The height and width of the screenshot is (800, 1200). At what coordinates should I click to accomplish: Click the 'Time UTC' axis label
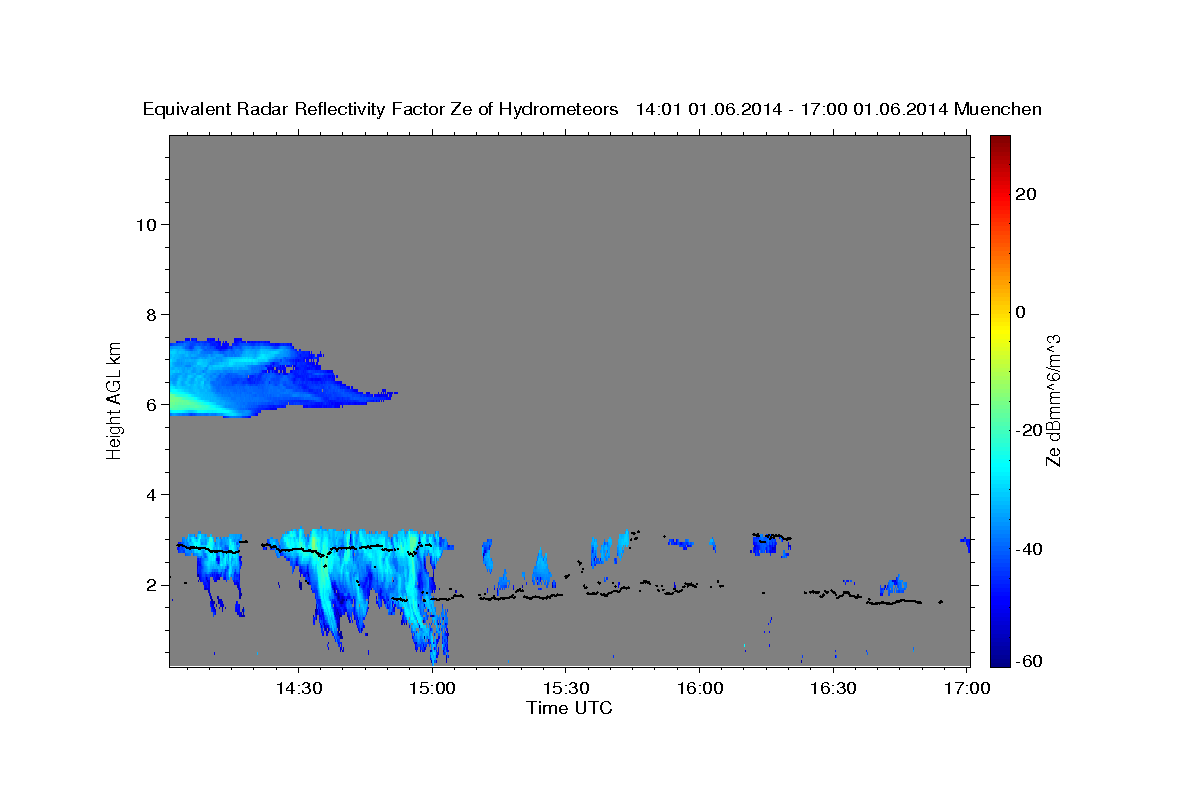point(569,708)
